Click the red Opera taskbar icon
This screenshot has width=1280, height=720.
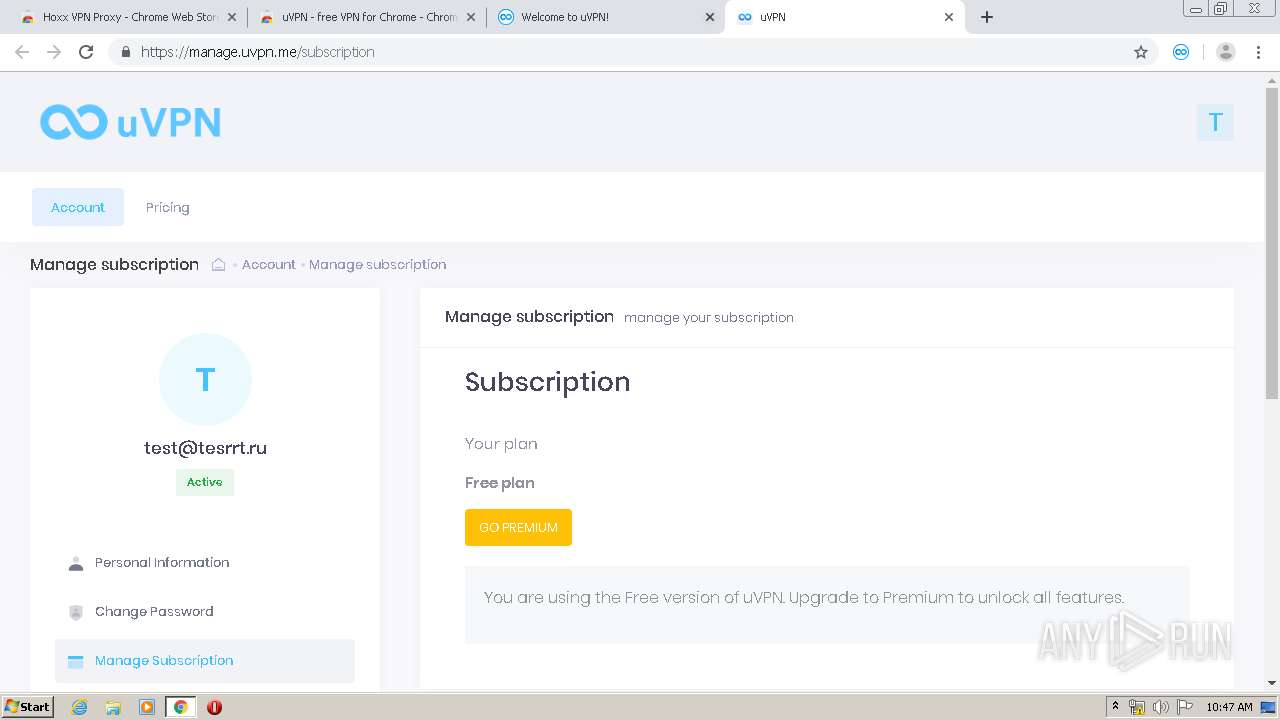click(214, 707)
